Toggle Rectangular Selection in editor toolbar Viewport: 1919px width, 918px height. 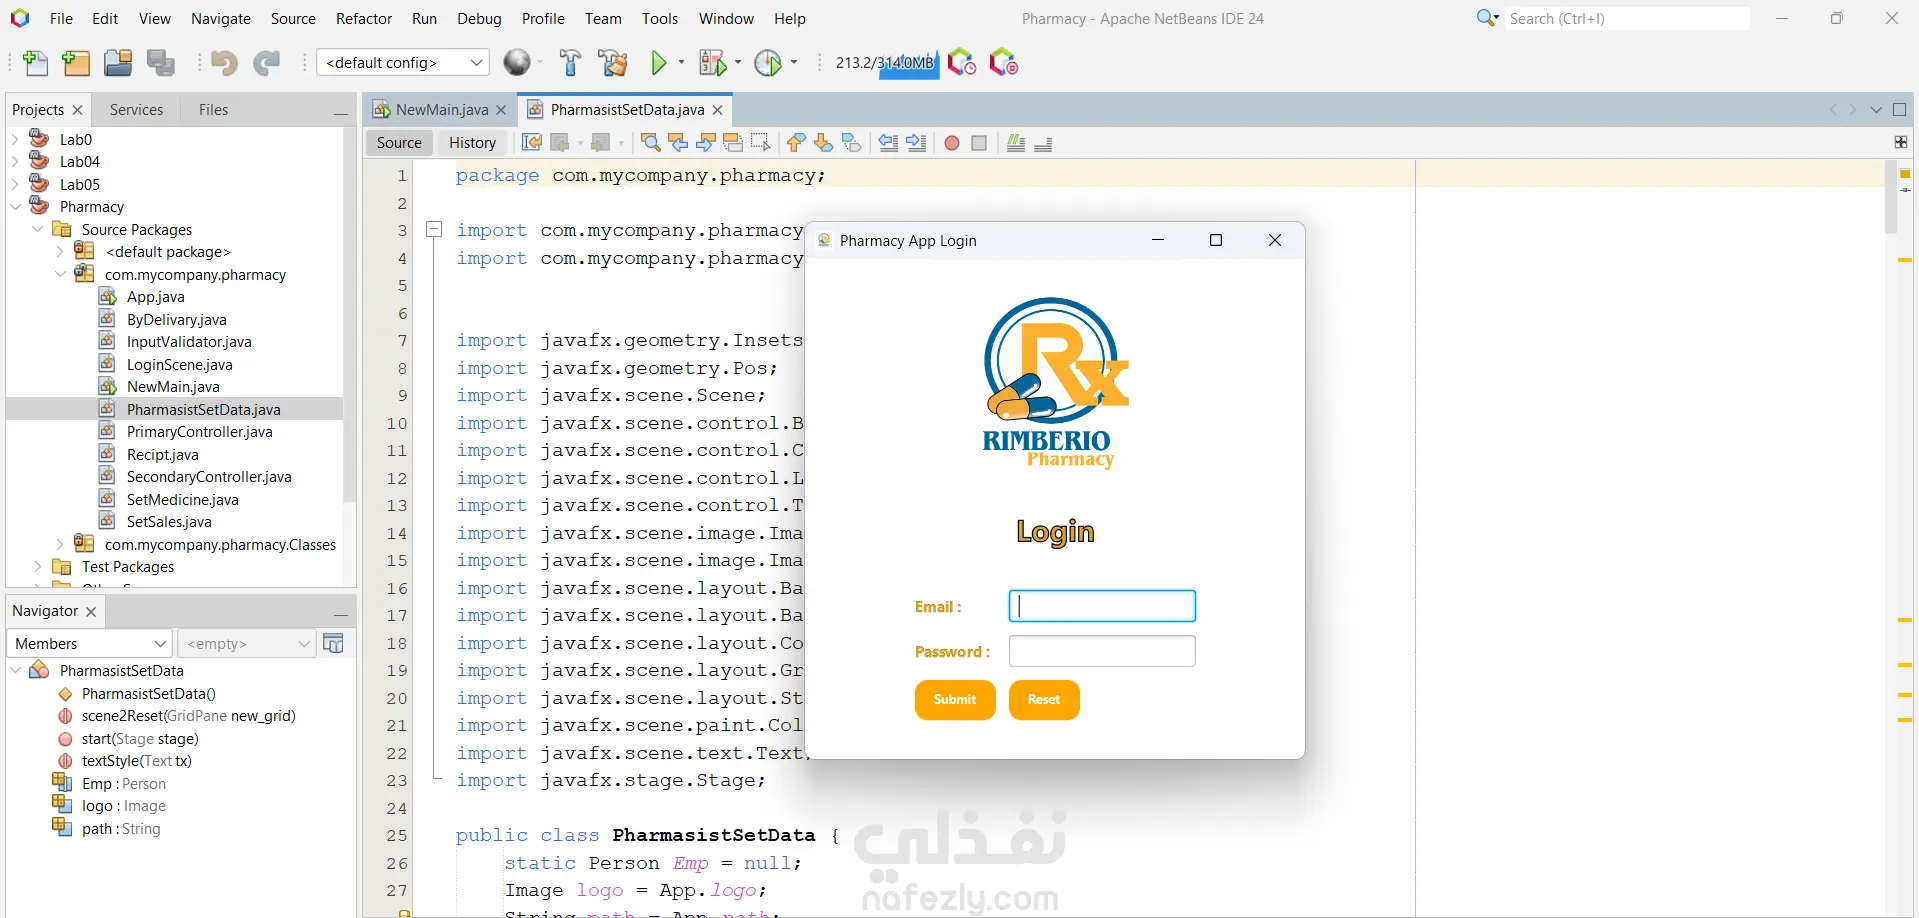click(x=761, y=143)
